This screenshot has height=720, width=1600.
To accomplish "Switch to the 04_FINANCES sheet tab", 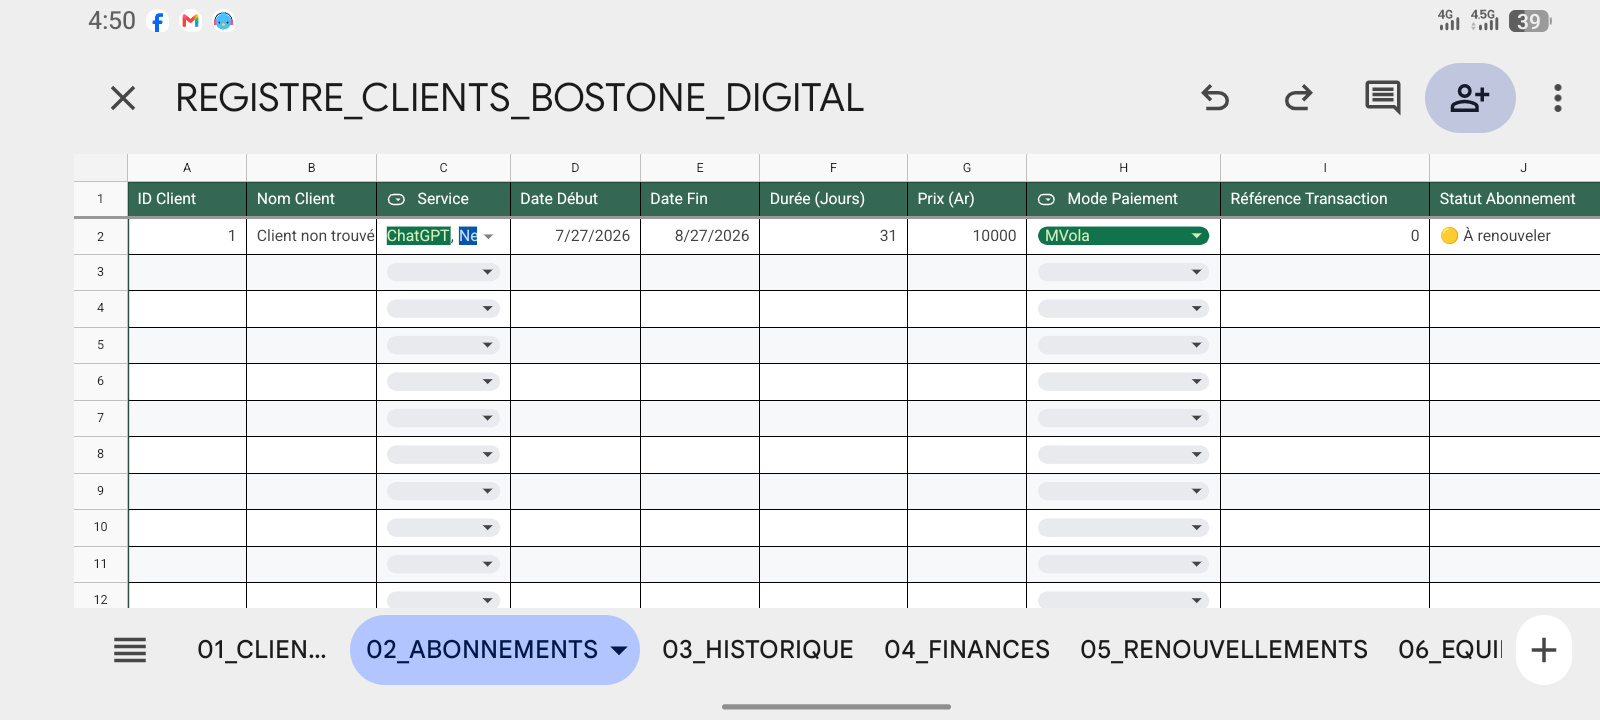I will (967, 650).
